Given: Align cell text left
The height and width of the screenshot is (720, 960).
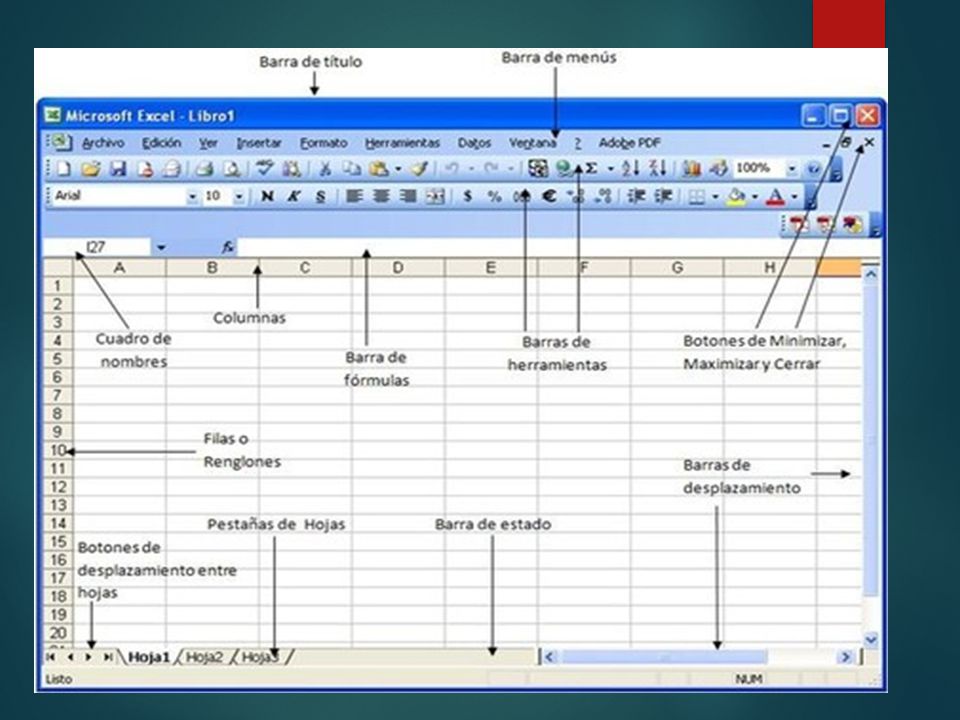Looking at the screenshot, I should pyautogui.click(x=354, y=196).
